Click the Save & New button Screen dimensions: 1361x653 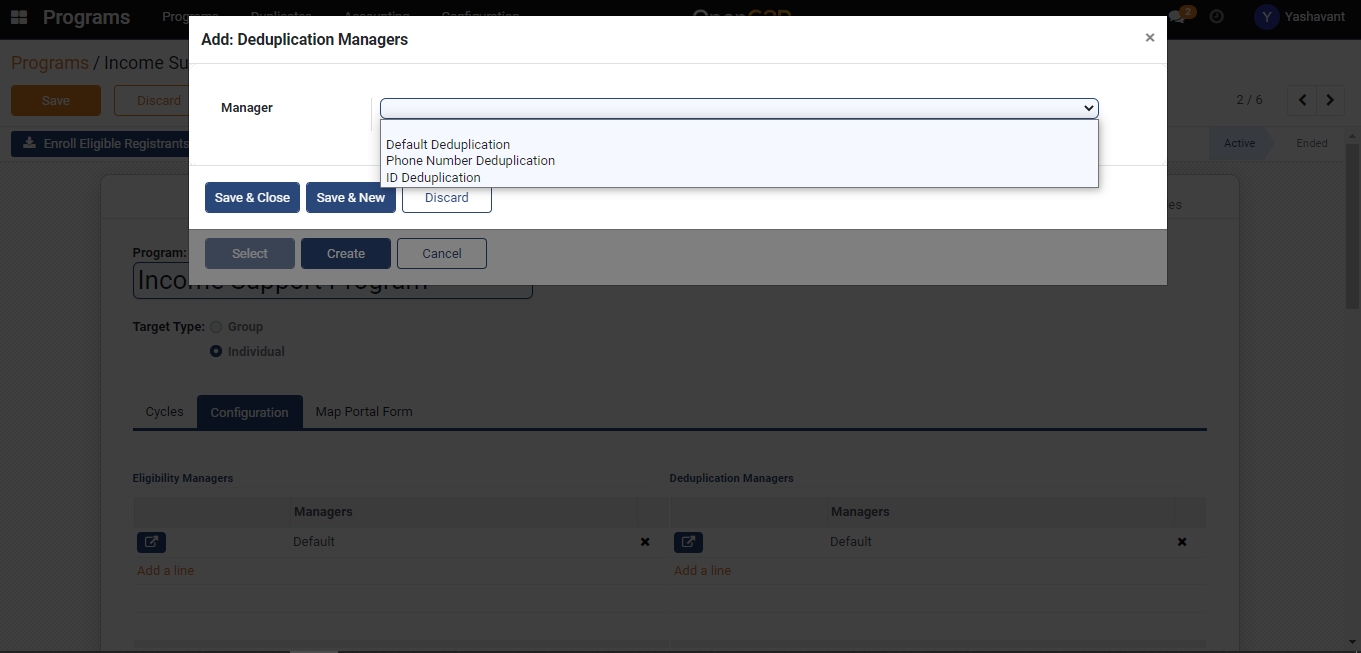[350, 198]
